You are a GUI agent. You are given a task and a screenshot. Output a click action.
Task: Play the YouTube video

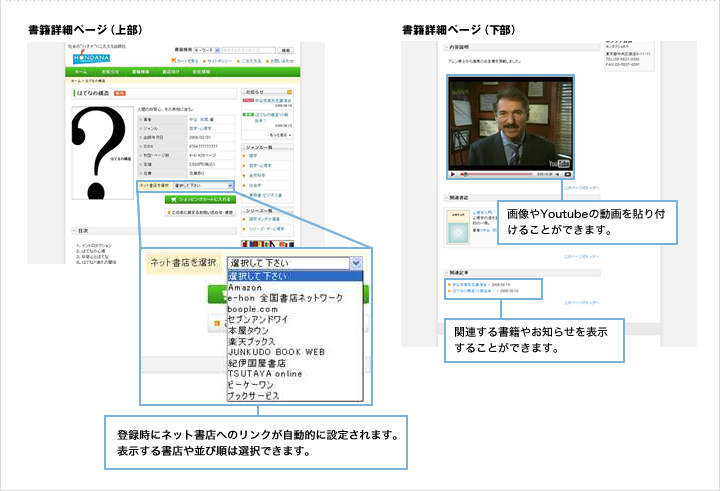pos(453,175)
